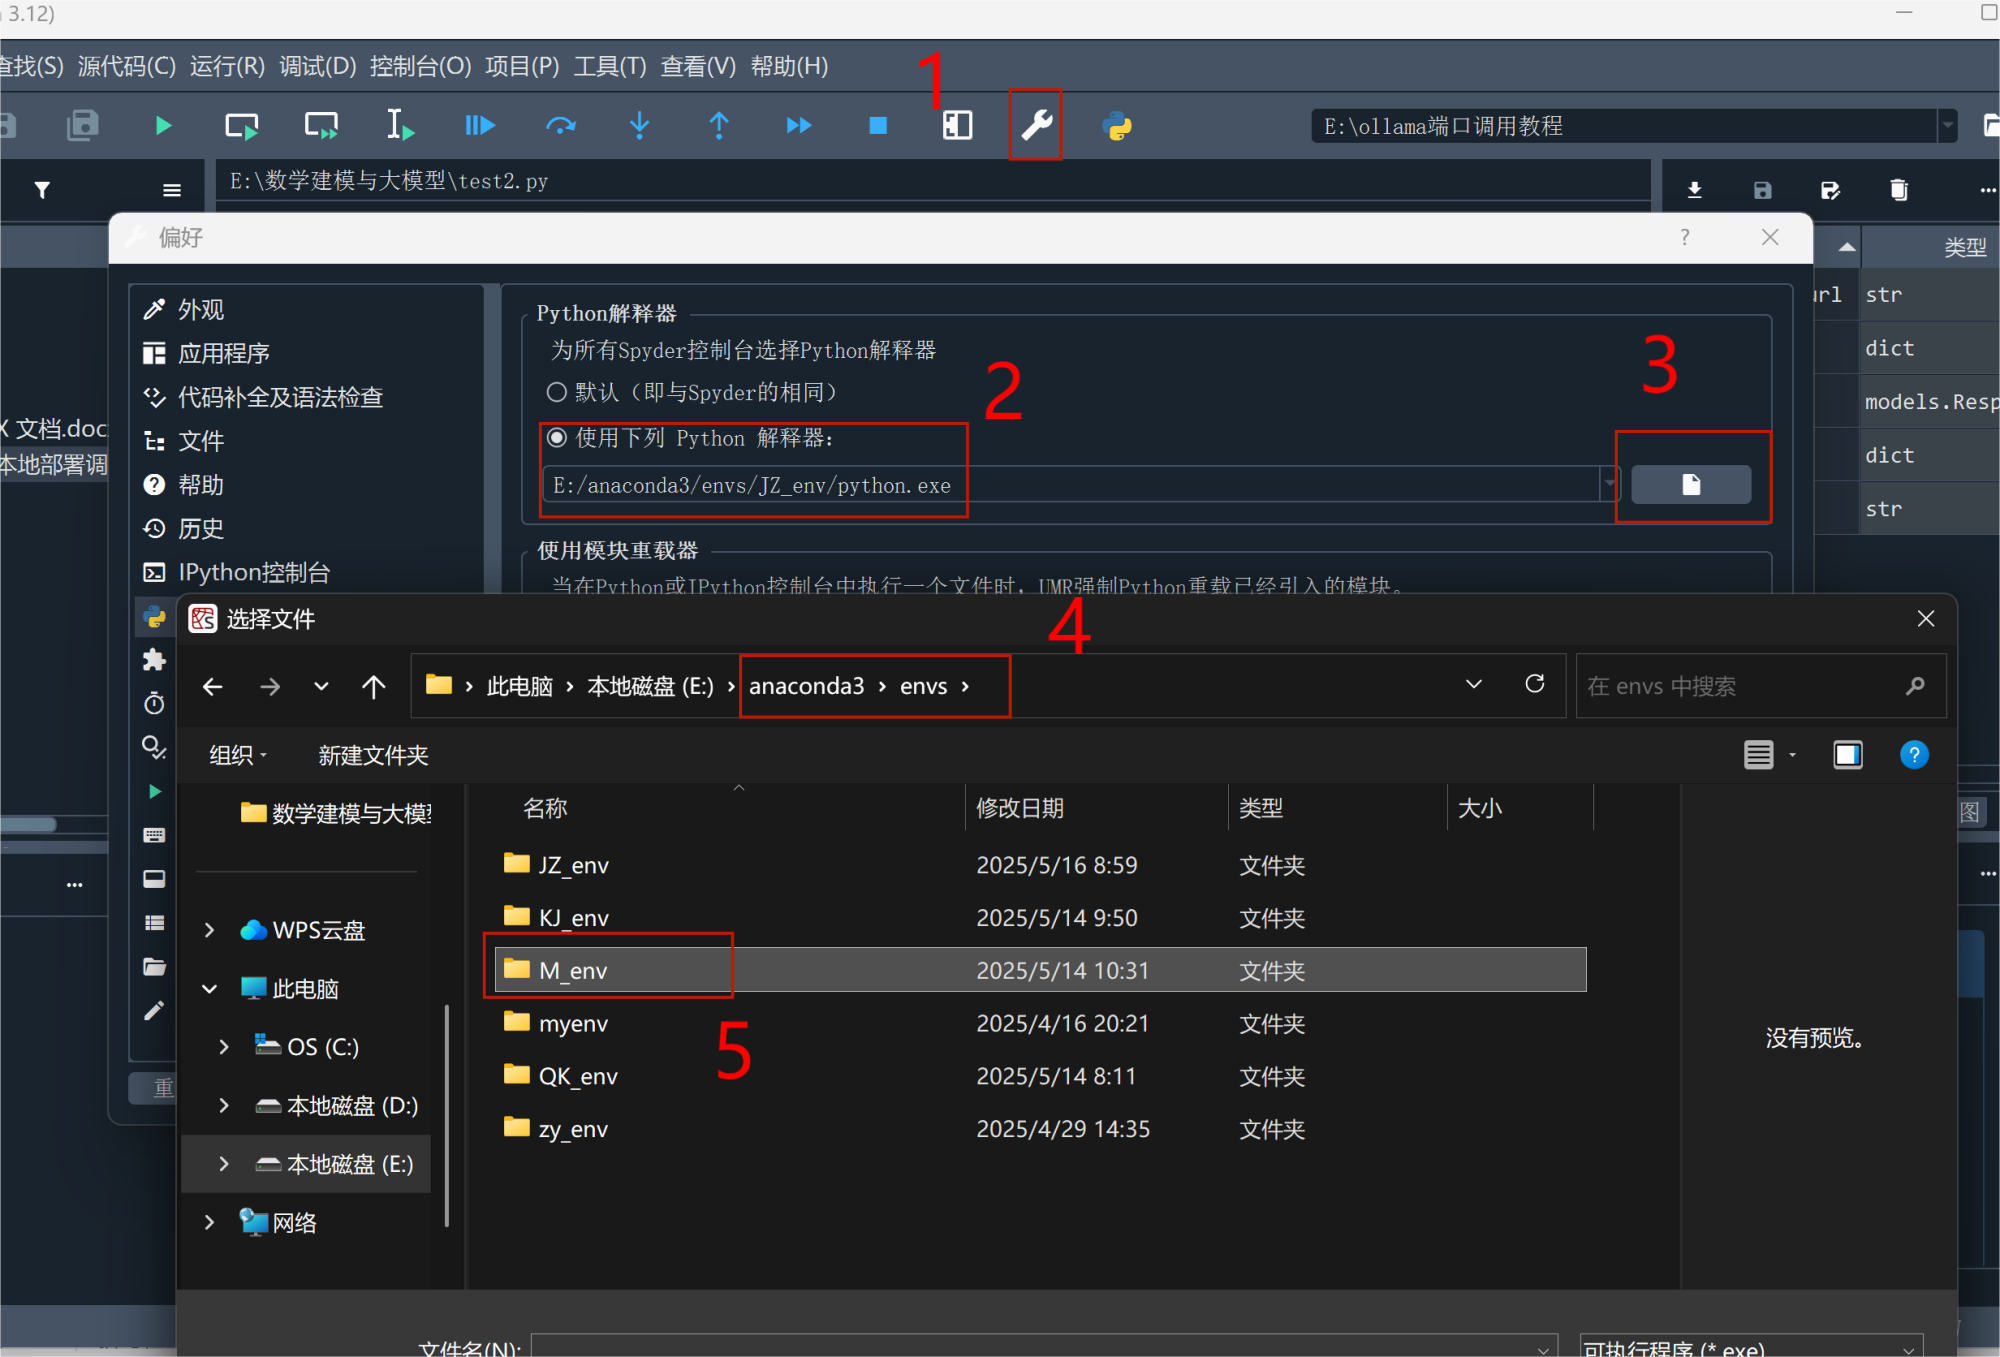This screenshot has width=2000, height=1357.
Task: Click the maximize pane toolbar icon
Action: [x=957, y=126]
